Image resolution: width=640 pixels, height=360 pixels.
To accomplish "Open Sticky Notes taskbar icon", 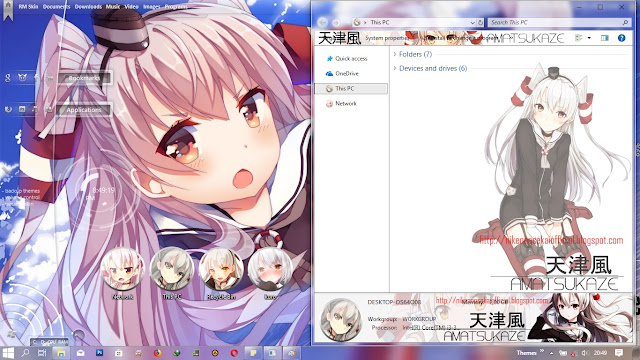I will point(253,353).
